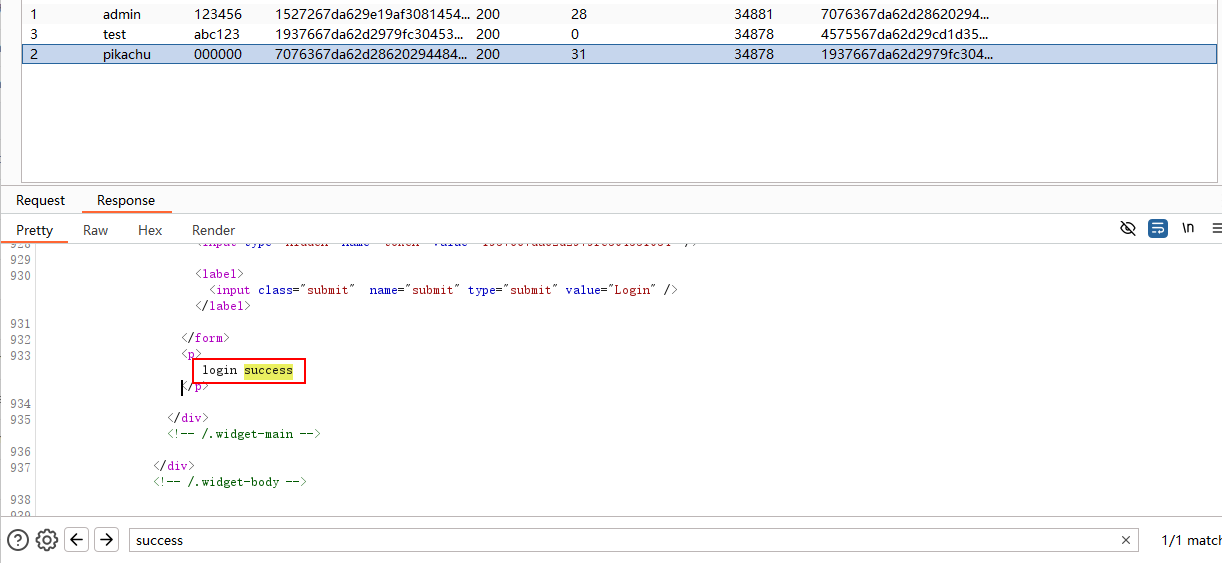Image resolution: width=1222 pixels, height=563 pixels.
Task: Click the closing </form> tag line
Action: point(205,338)
